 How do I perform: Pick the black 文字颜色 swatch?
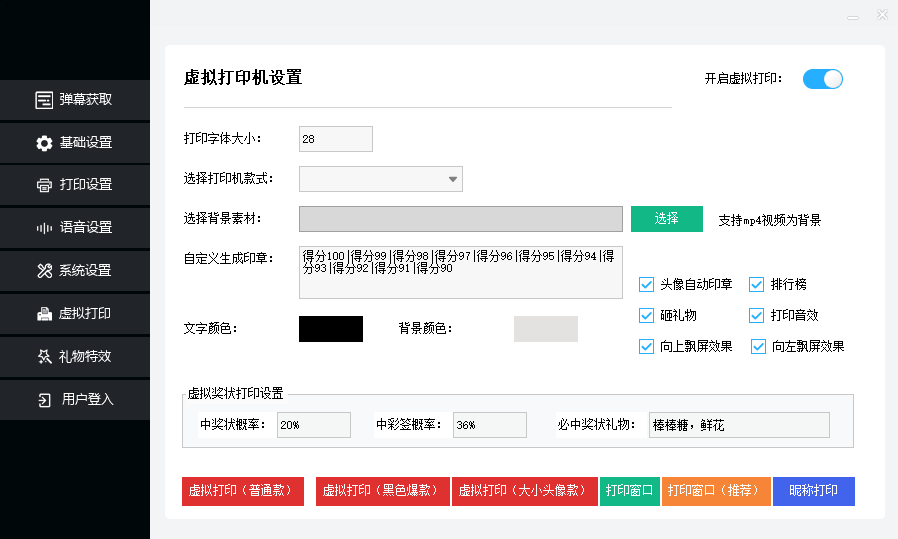[331, 329]
